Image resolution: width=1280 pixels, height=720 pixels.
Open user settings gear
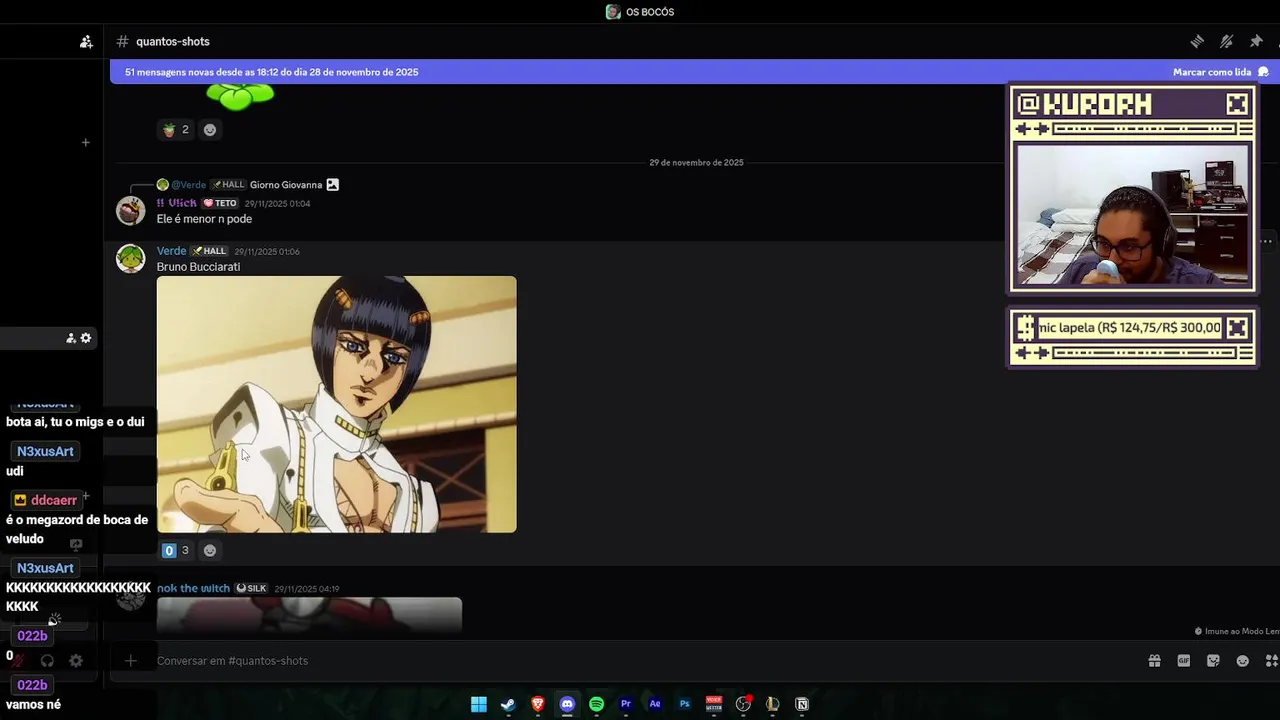[x=76, y=661]
